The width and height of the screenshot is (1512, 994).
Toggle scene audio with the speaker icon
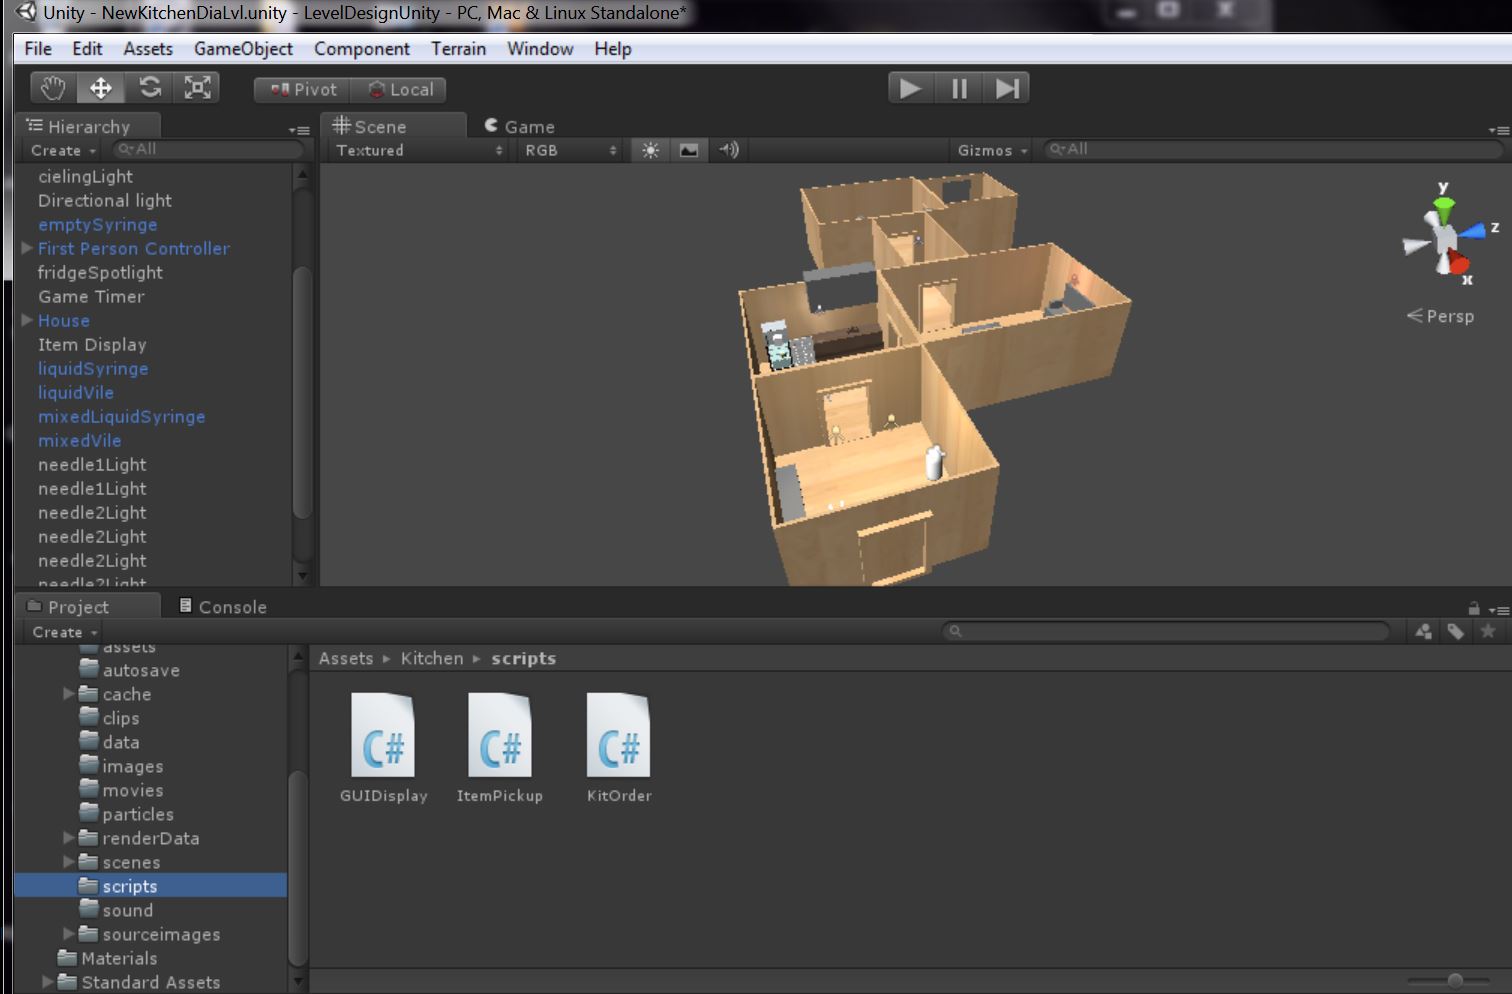click(x=727, y=150)
